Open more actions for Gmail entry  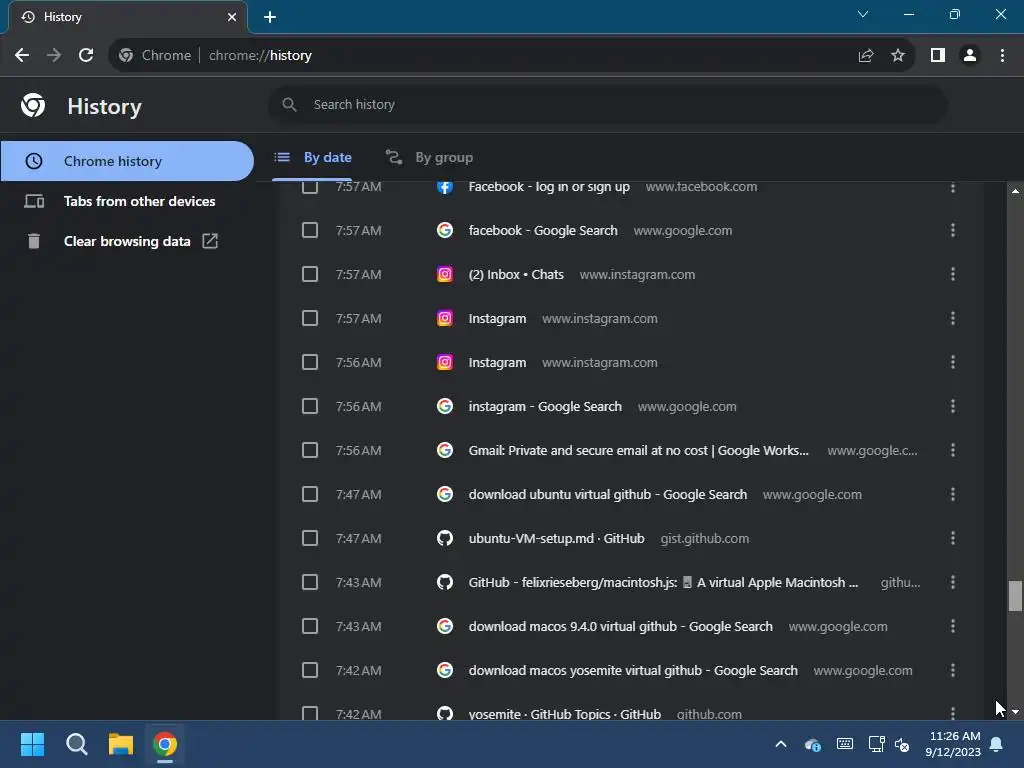tap(953, 450)
